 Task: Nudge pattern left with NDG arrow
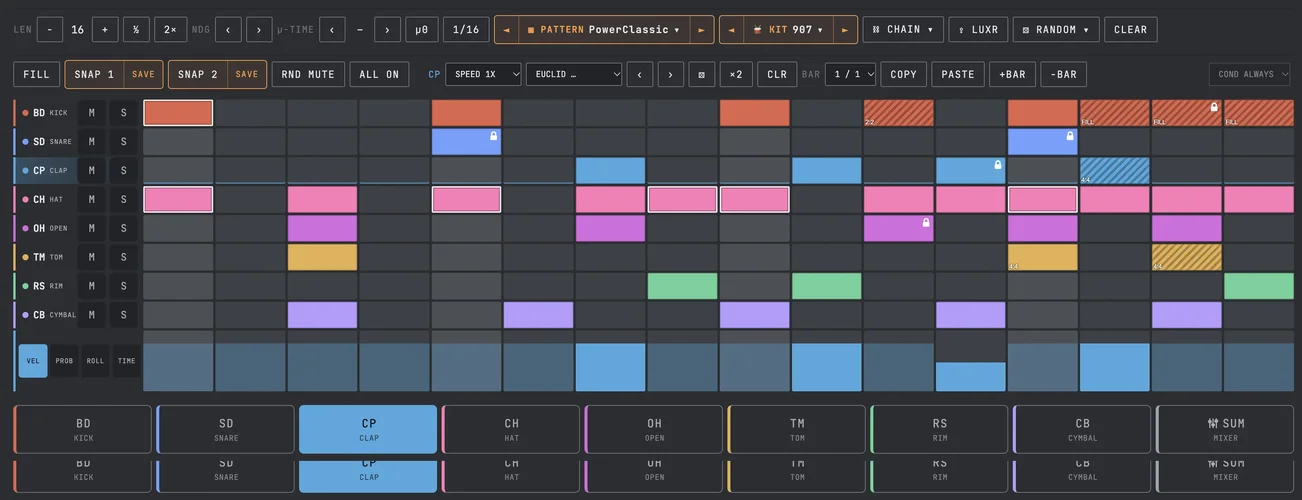(228, 29)
